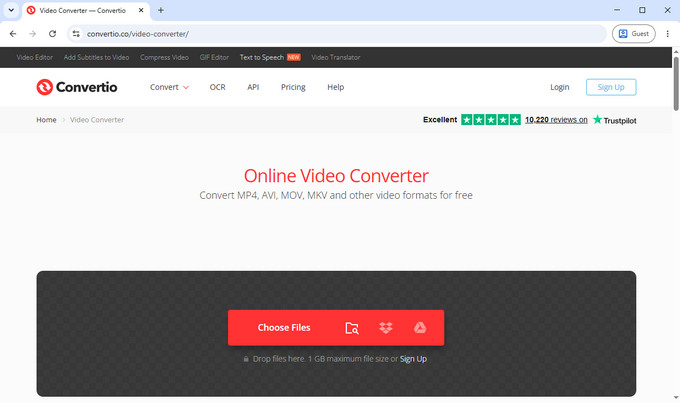Image resolution: width=680 pixels, height=403 pixels.
Task: Click the five green rating stars
Action: click(x=491, y=120)
